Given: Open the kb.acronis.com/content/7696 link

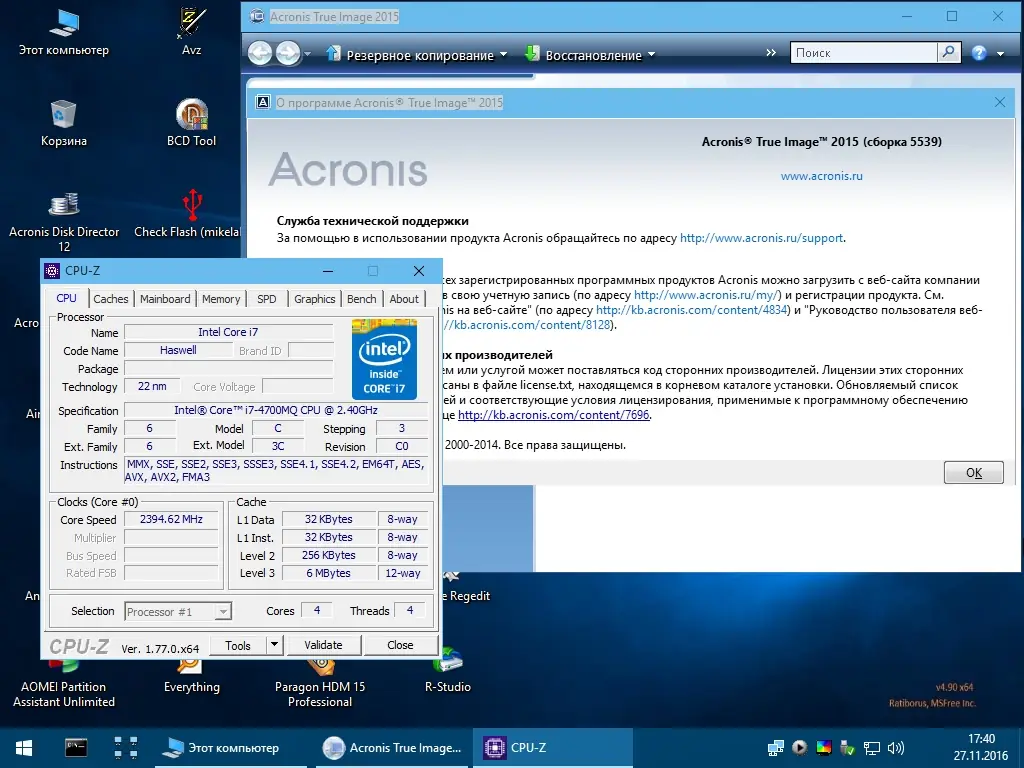Looking at the screenshot, I should coord(554,415).
